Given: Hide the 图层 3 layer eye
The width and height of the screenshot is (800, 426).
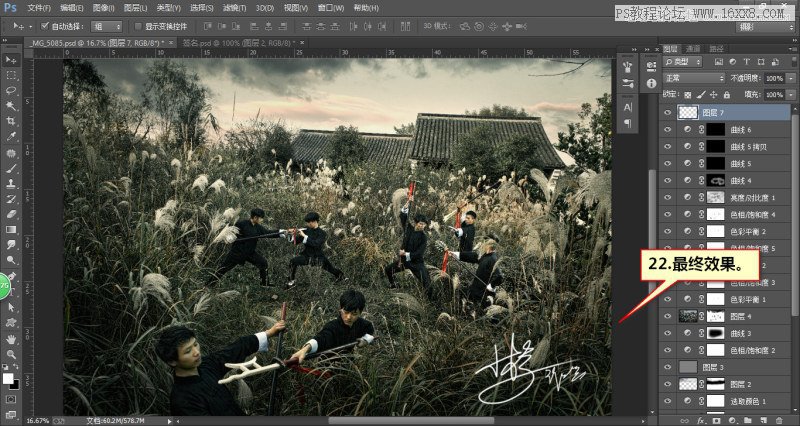Looking at the screenshot, I should (x=667, y=367).
